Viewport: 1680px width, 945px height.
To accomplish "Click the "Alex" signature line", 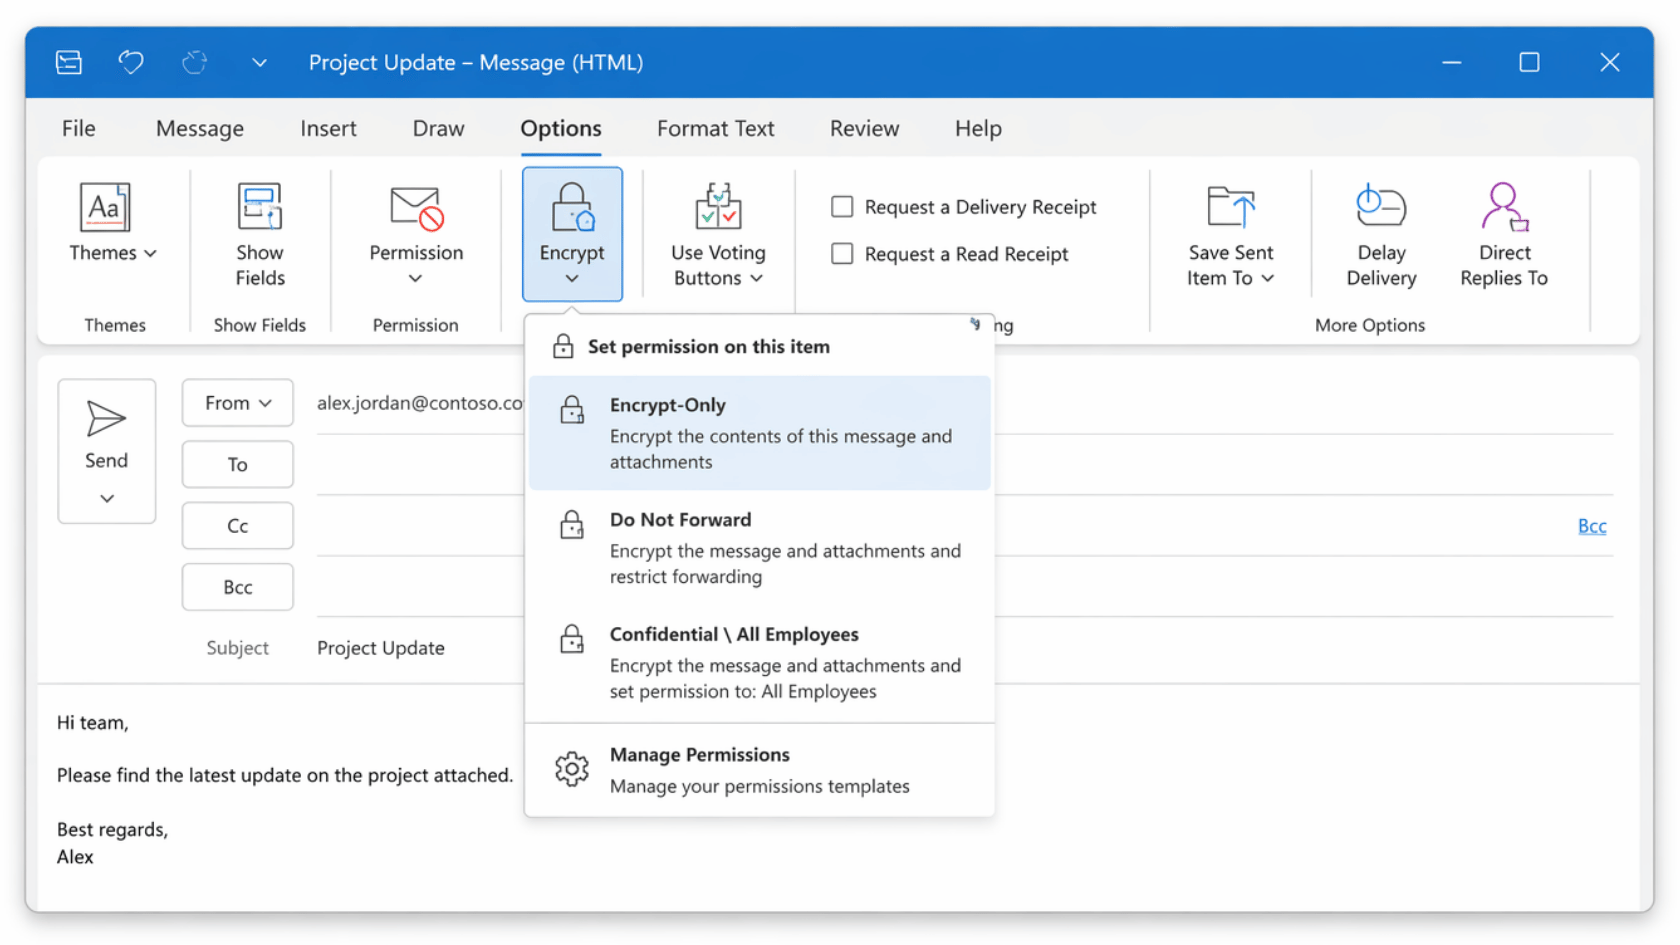I will (75, 857).
